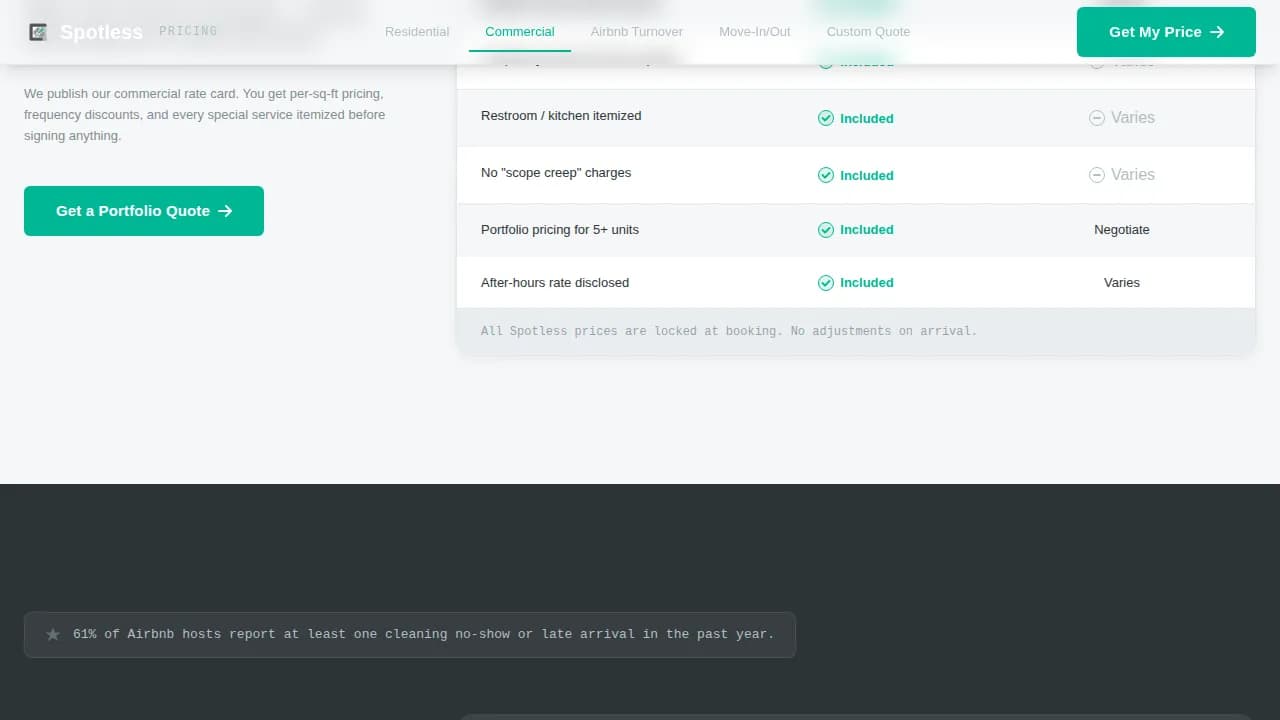Image resolution: width=1280 pixels, height=720 pixels.
Task: Click the Get My Price button
Action: click(1166, 31)
